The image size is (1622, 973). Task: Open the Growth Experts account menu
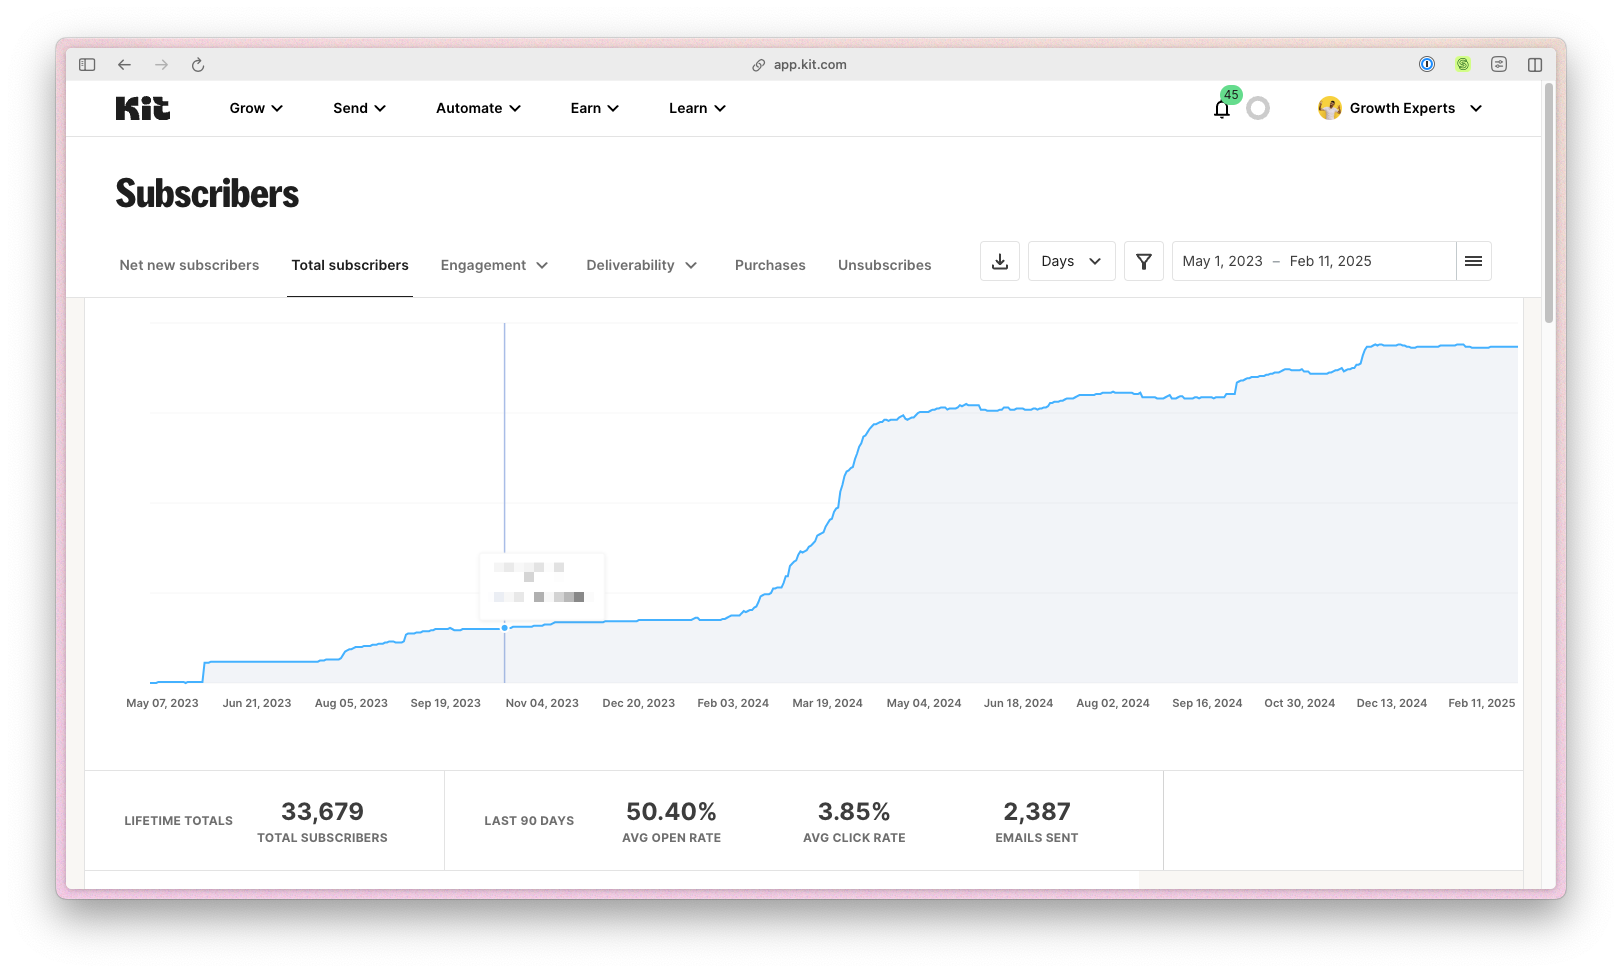[x=1400, y=108]
